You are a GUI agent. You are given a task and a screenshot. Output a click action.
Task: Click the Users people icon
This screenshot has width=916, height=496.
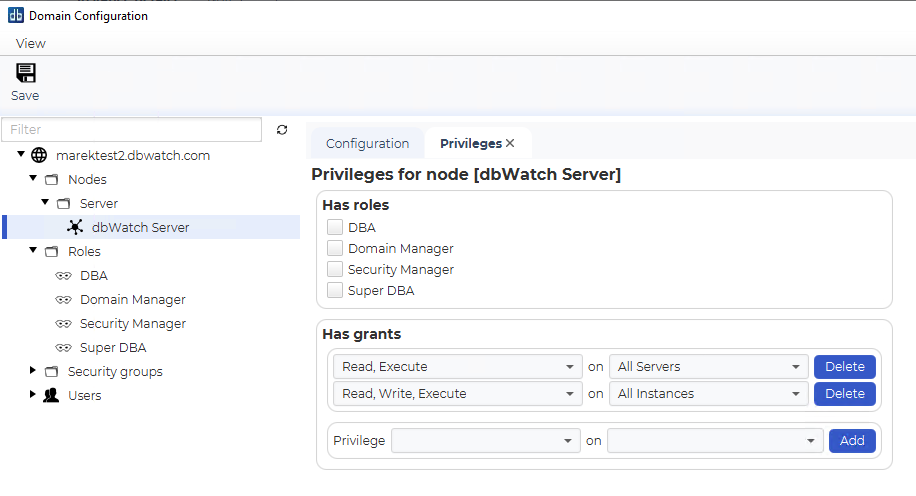tap(51, 396)
